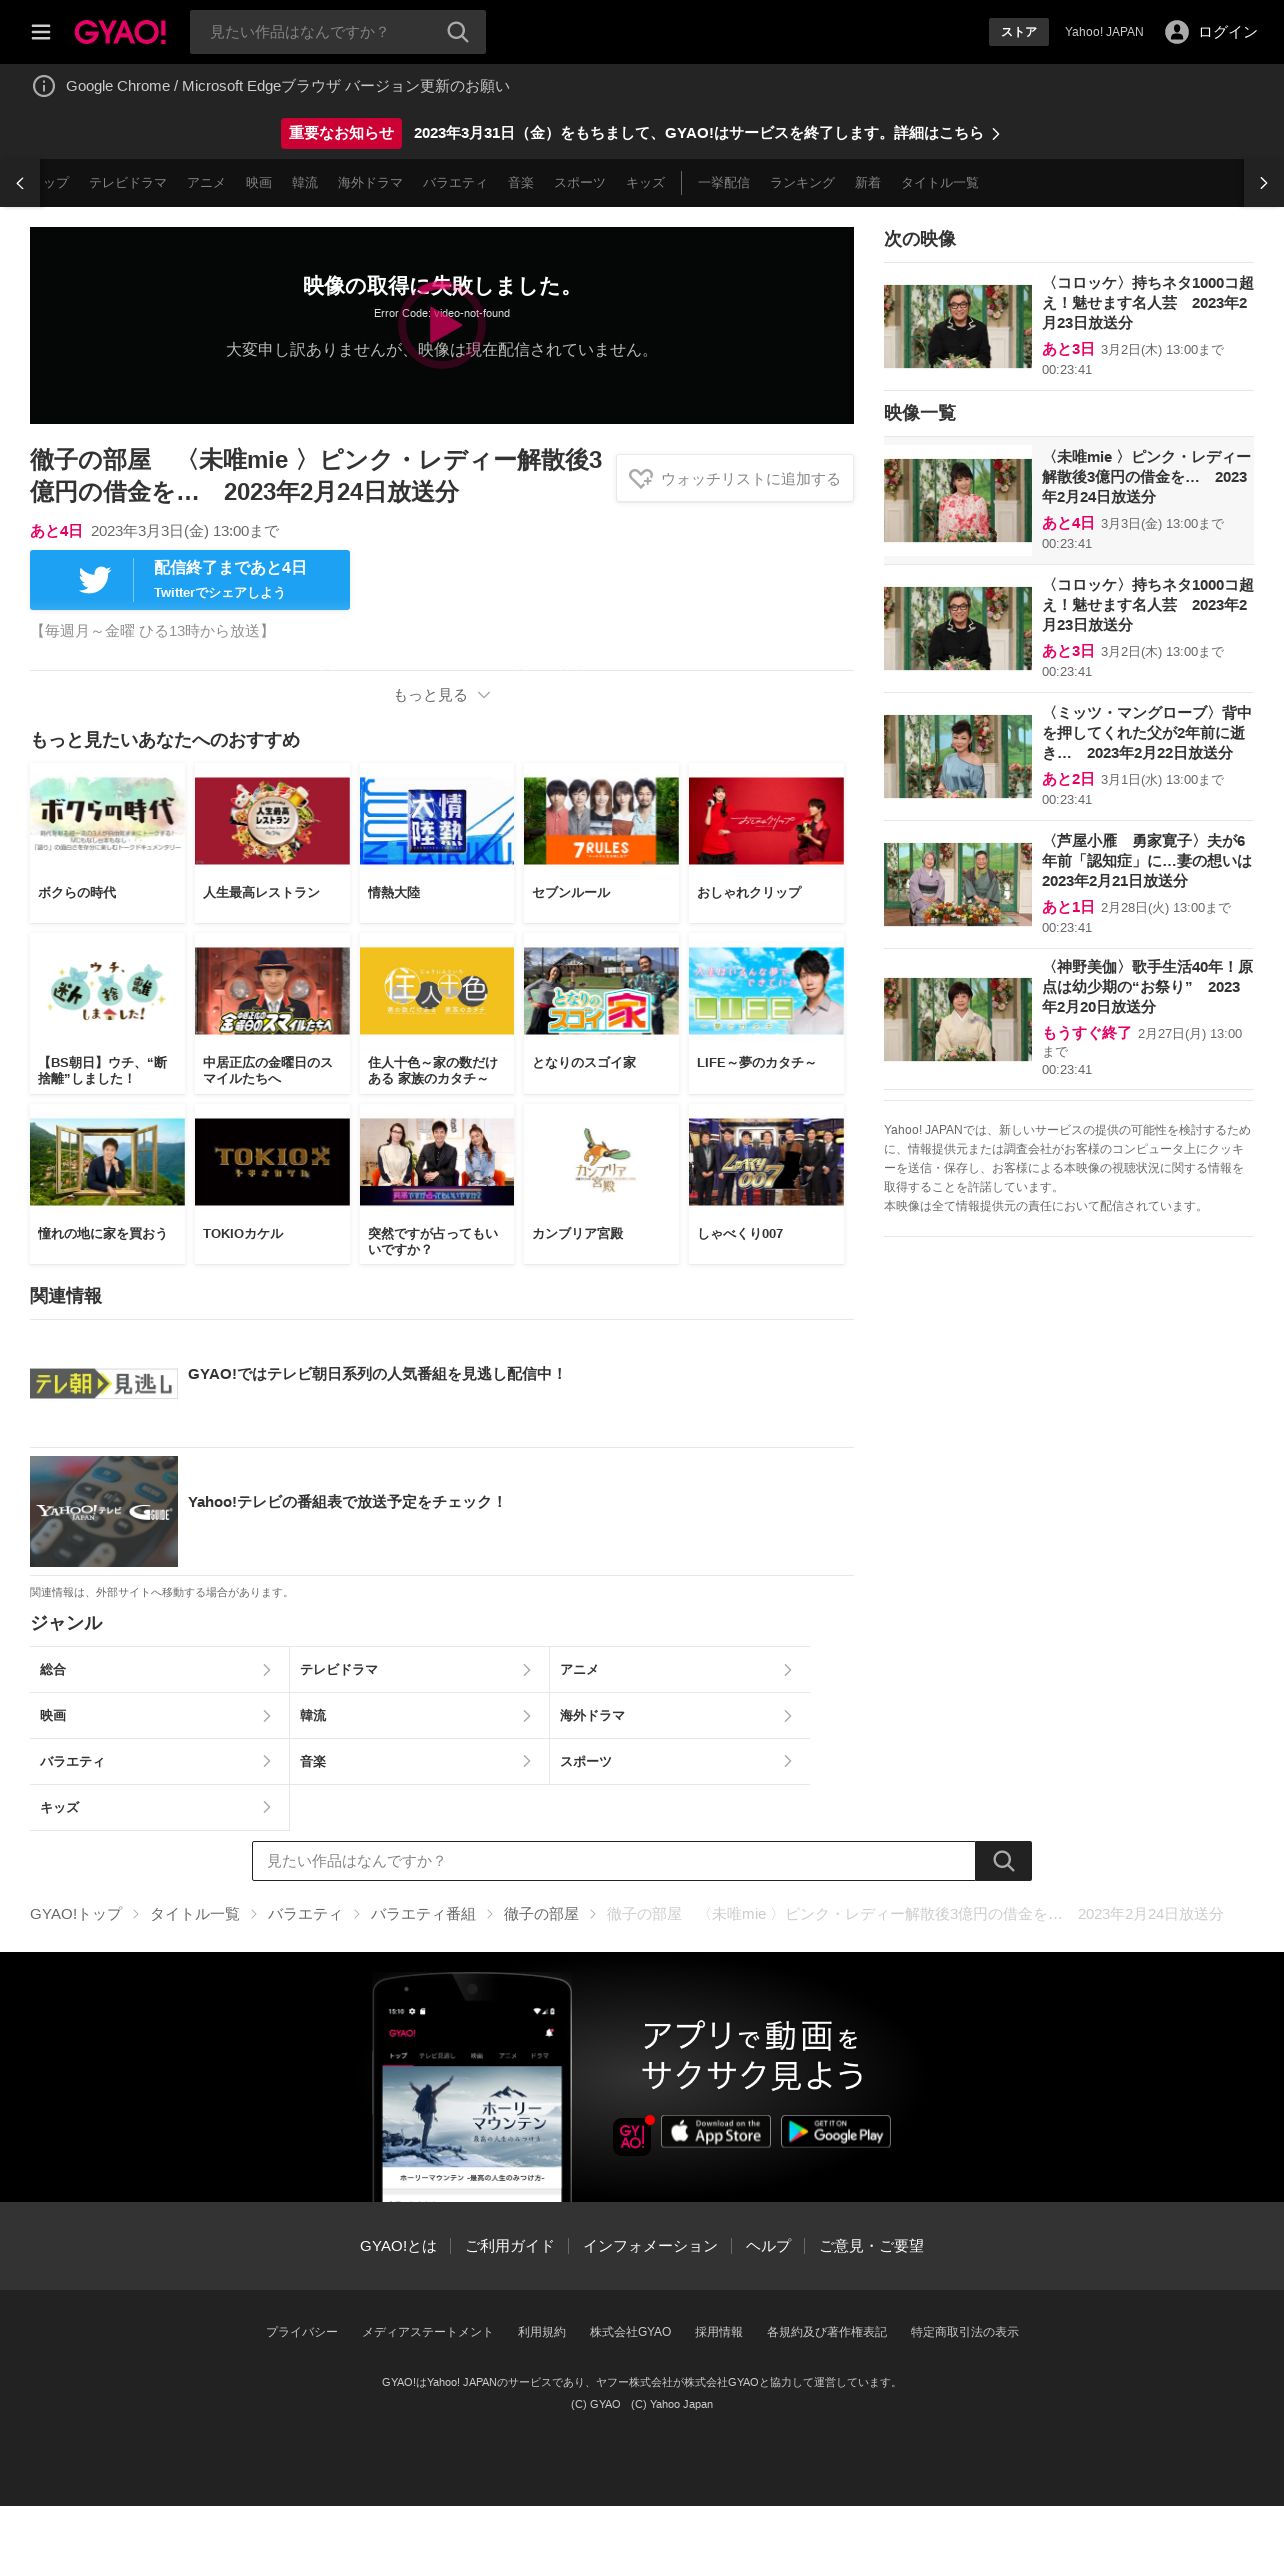Click the Yahoo!テレビ Gガイド image
This screenshot has width=1284, height=2568.
pyautogui.click(x=104, y=1511)
